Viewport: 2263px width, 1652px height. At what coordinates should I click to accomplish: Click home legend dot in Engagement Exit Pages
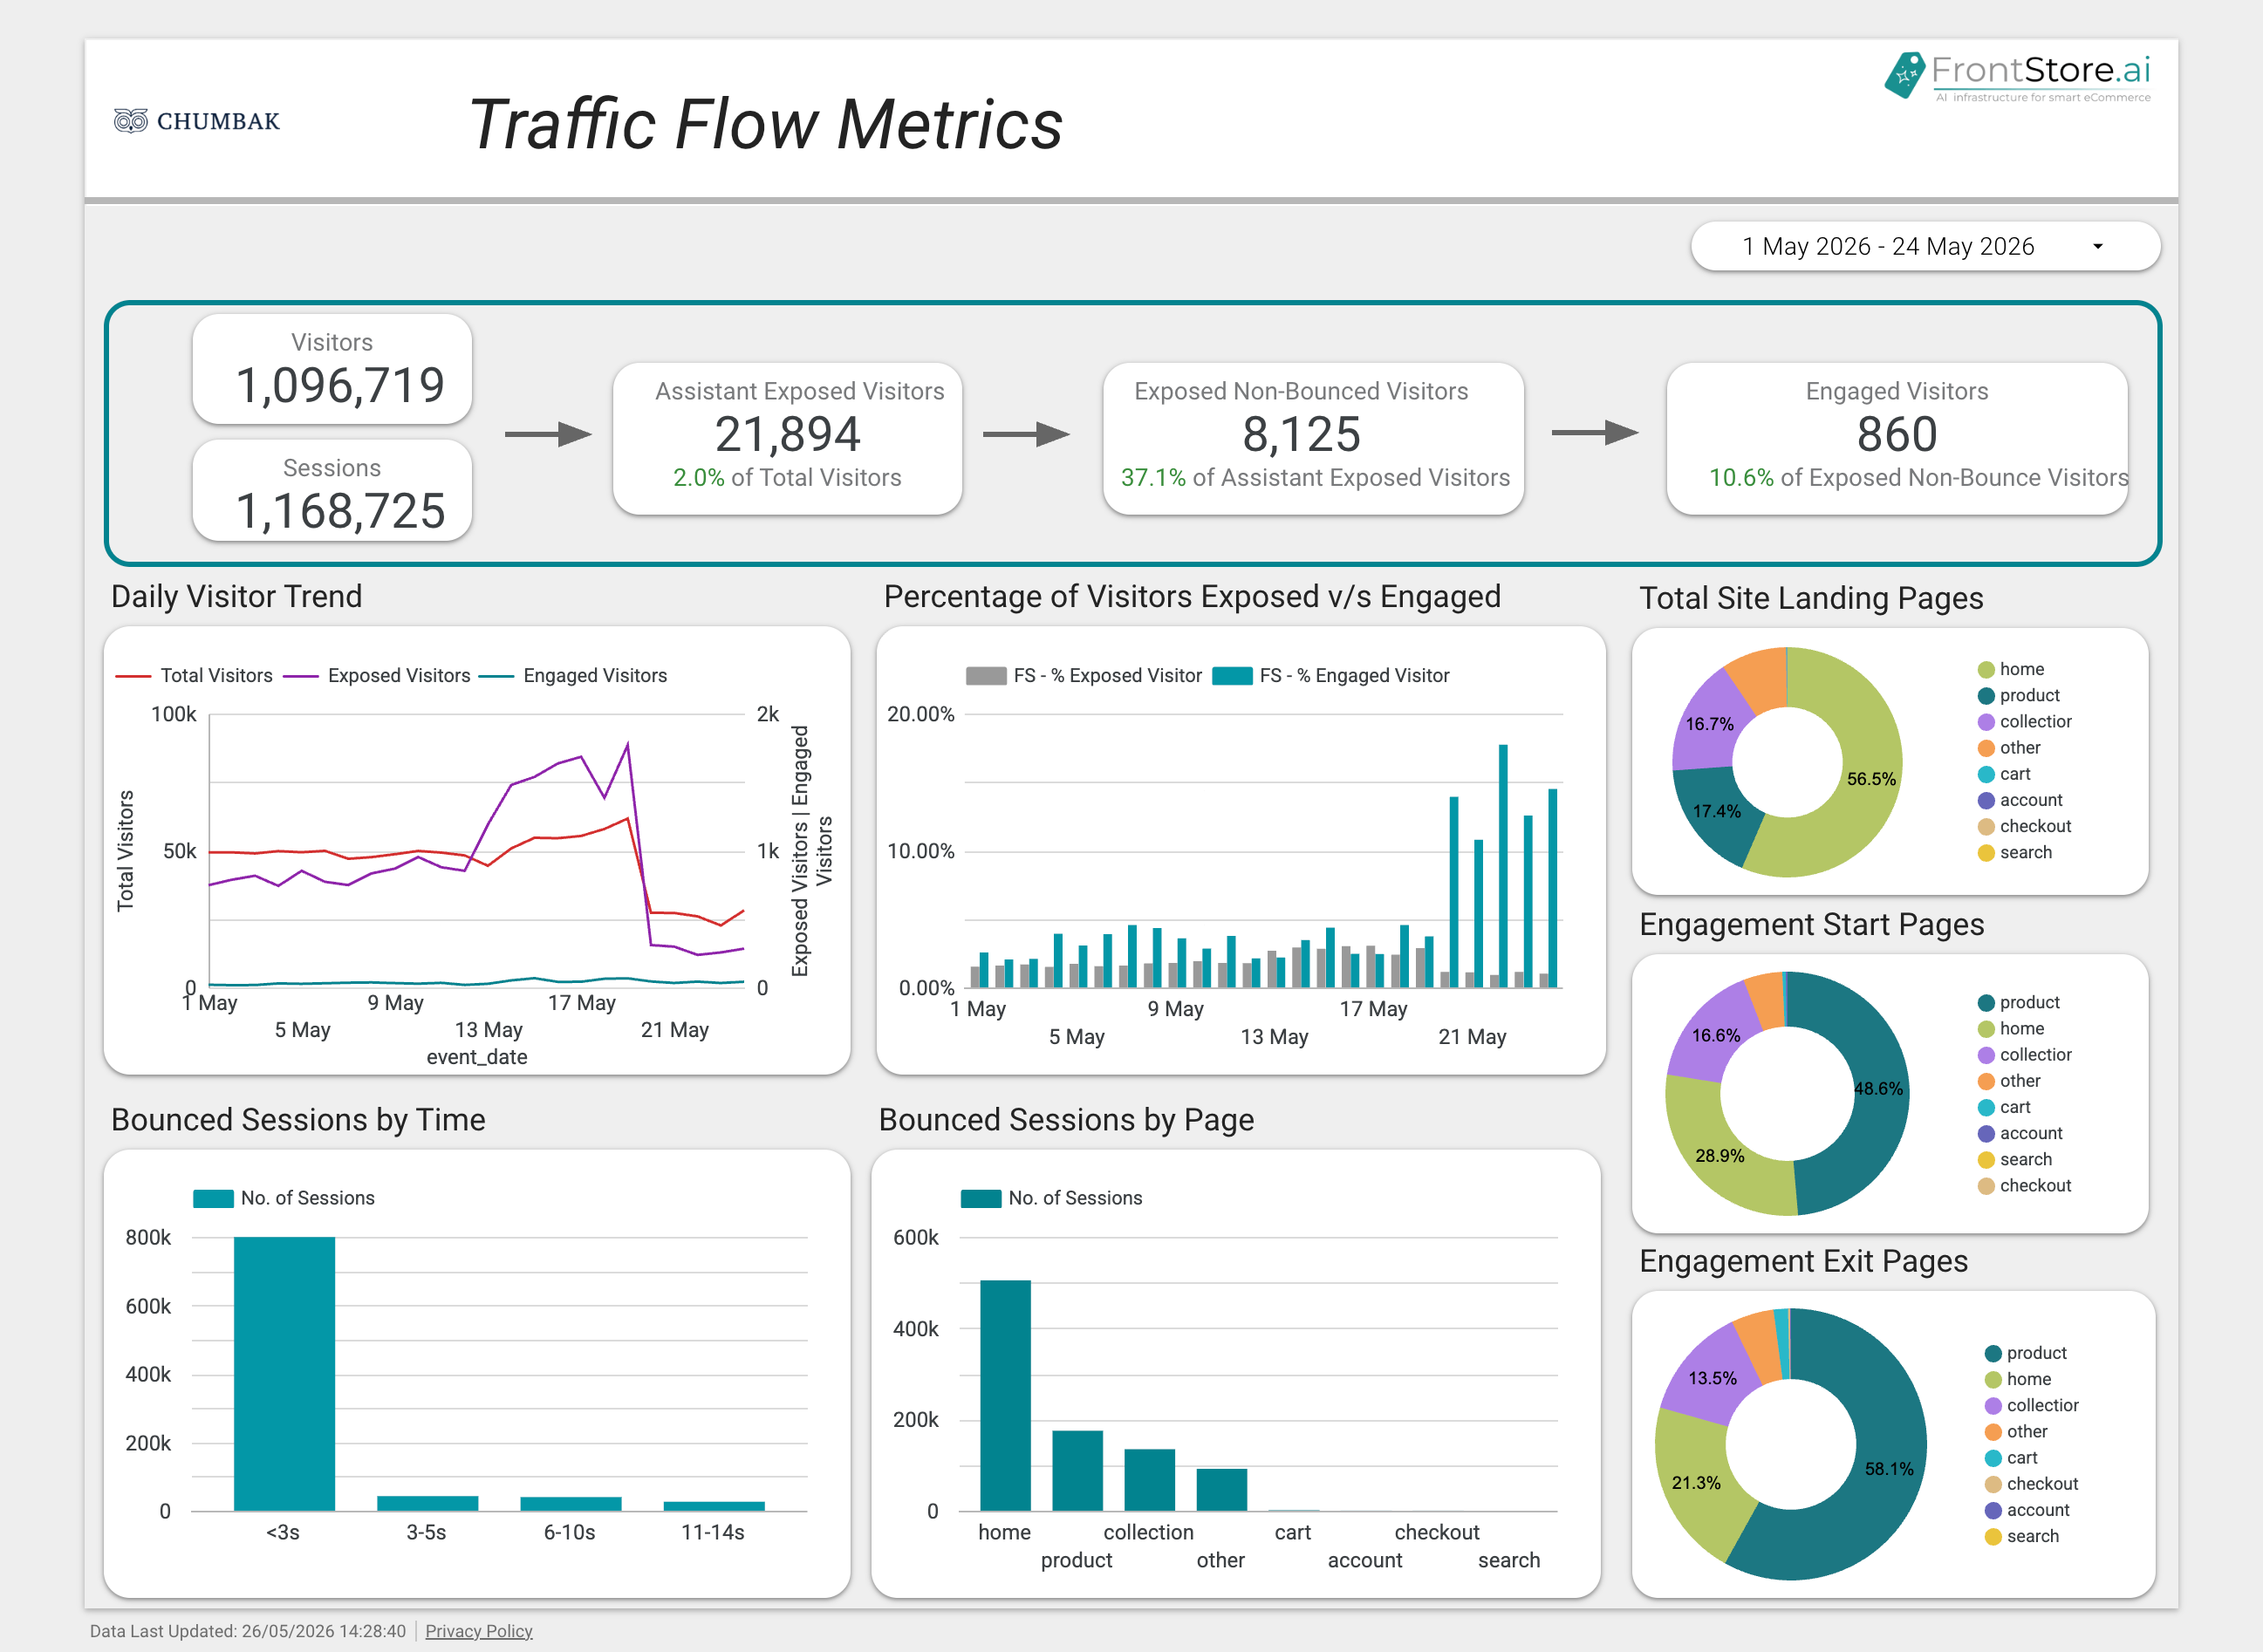point(1993,1379)
